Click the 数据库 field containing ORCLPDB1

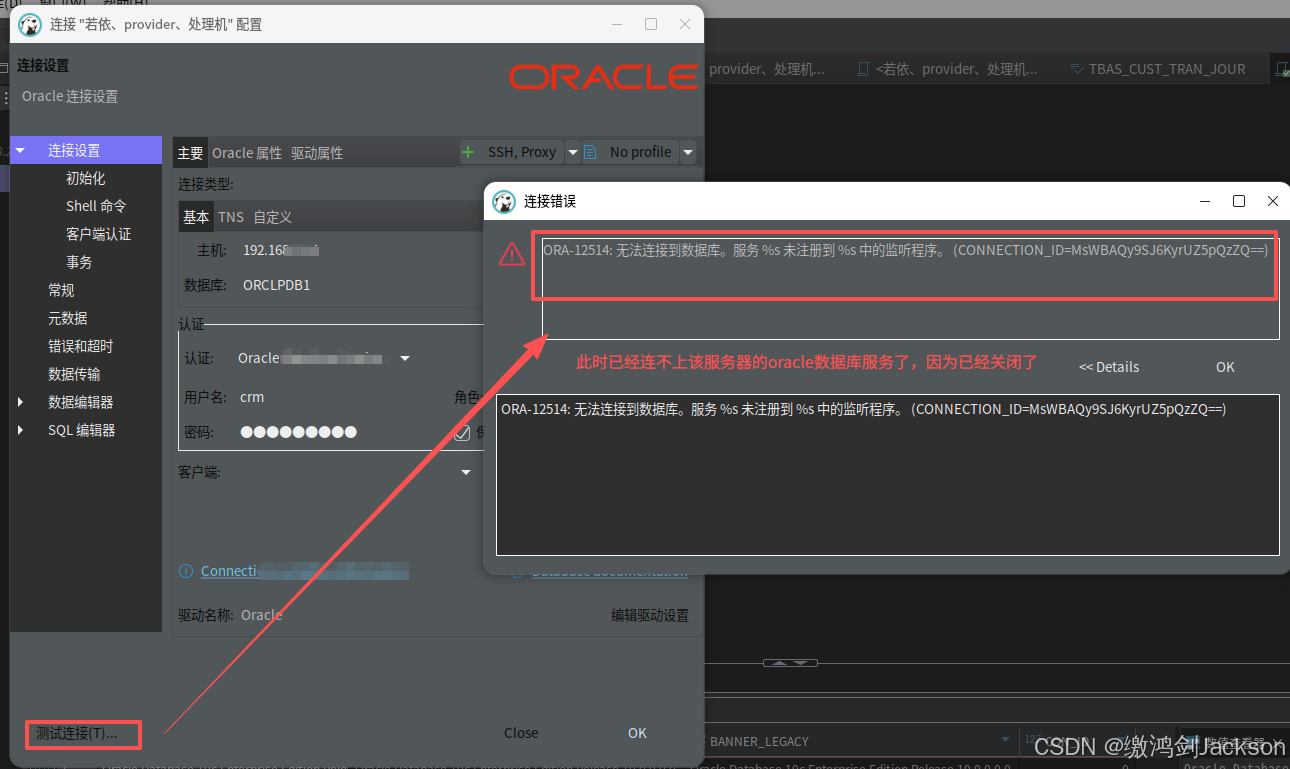click(360, 285)
